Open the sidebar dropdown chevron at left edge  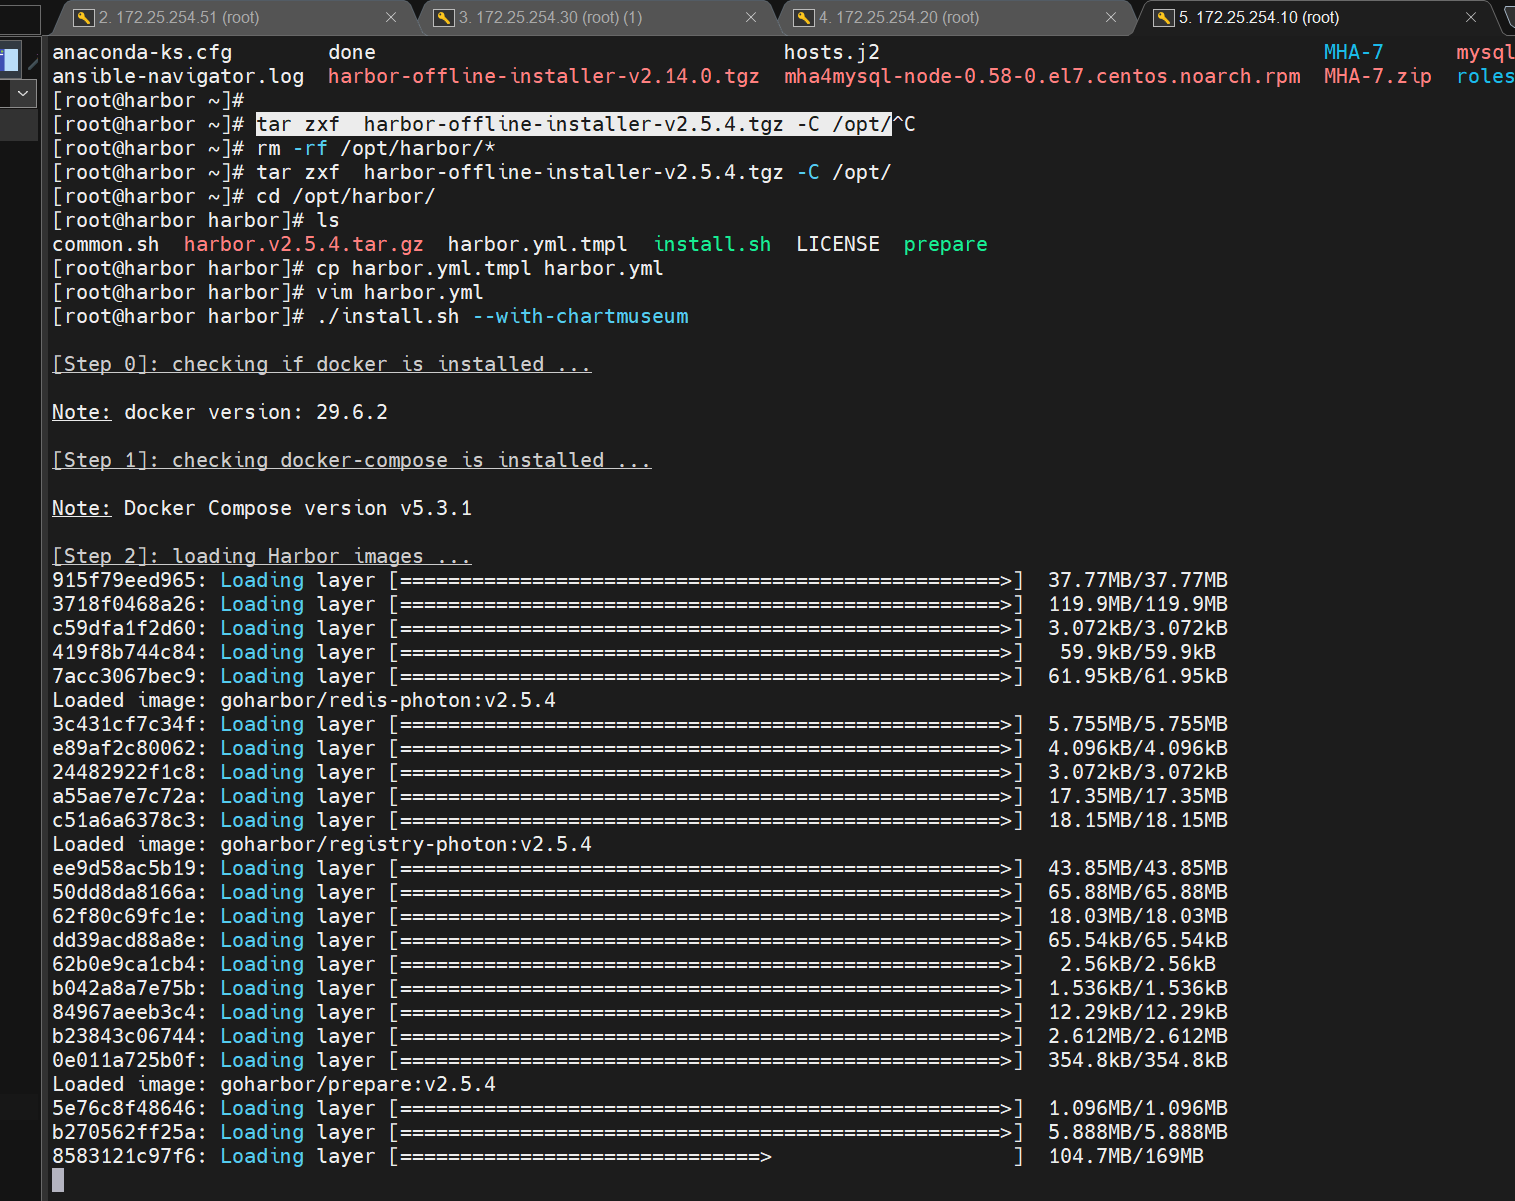point(22,94)
